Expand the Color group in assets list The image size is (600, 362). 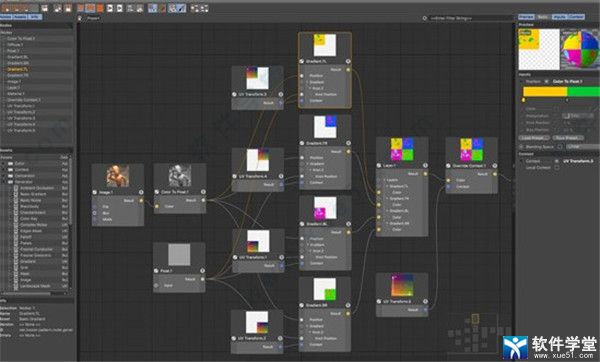[4, 163]
